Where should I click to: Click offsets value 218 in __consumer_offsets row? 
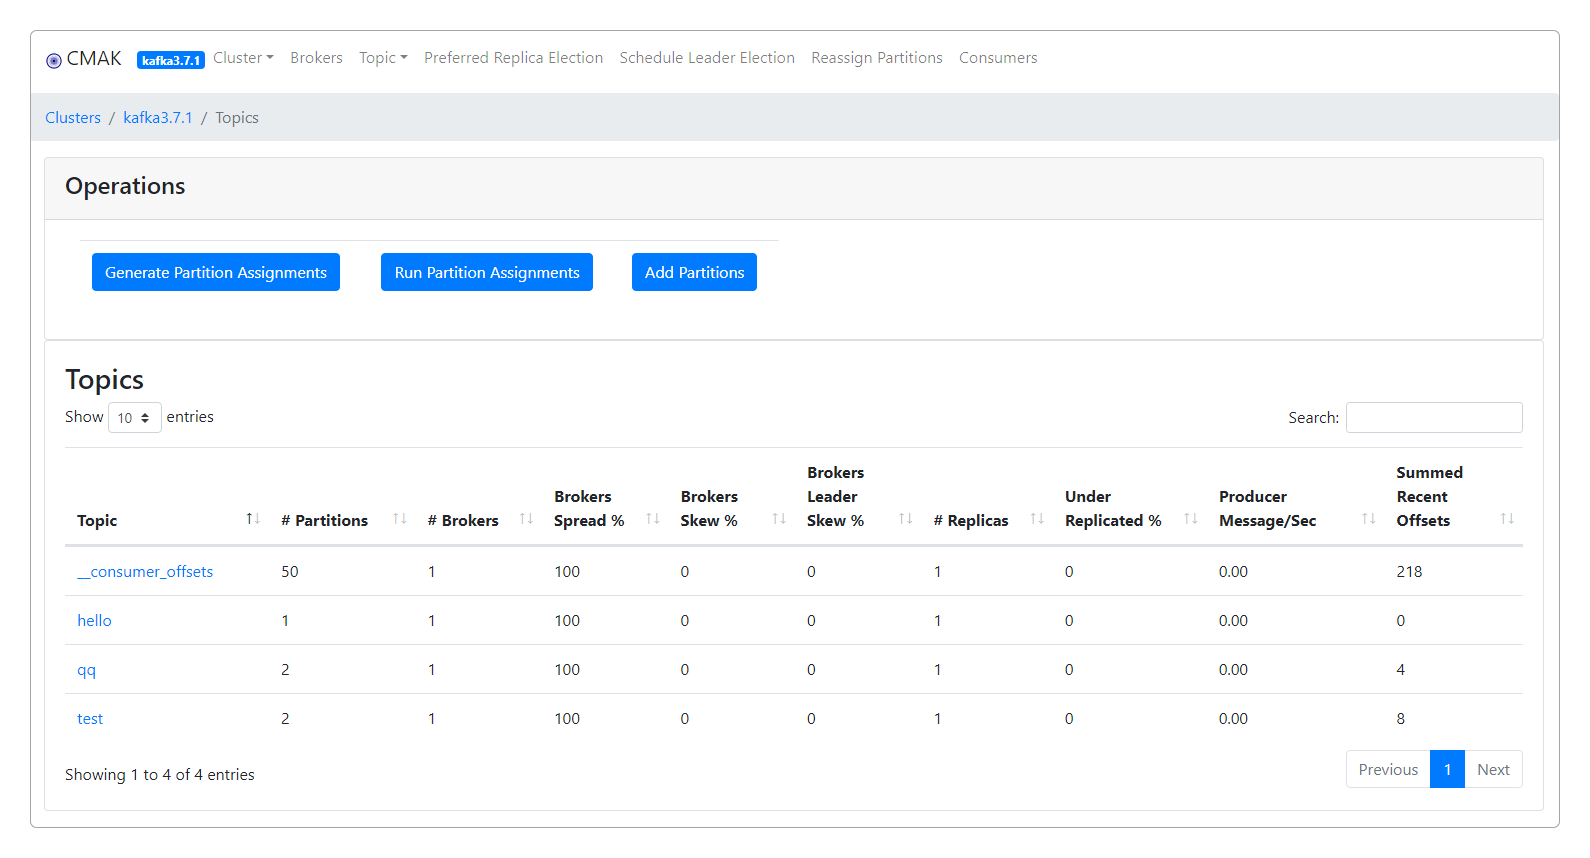click(1409, 572)
